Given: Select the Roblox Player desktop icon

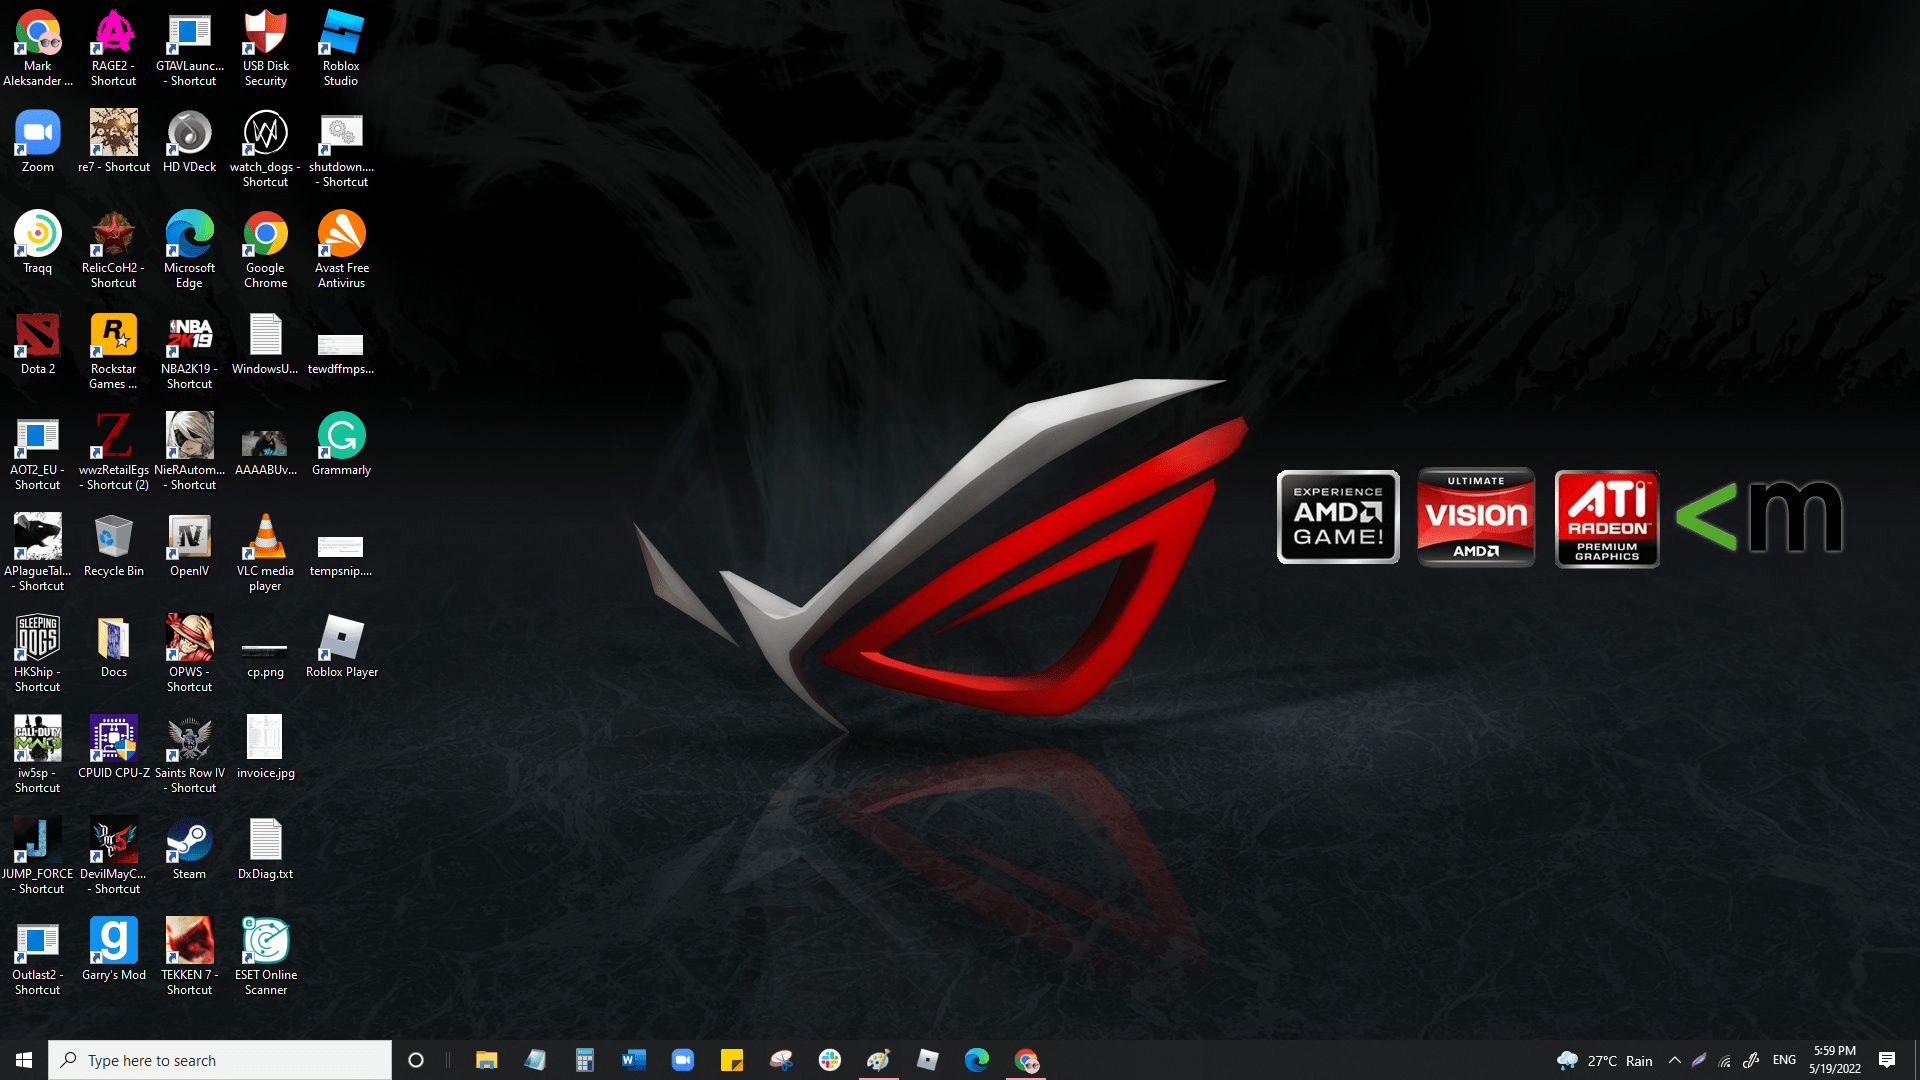Looking at the screenshot, I should click(341, 647).
